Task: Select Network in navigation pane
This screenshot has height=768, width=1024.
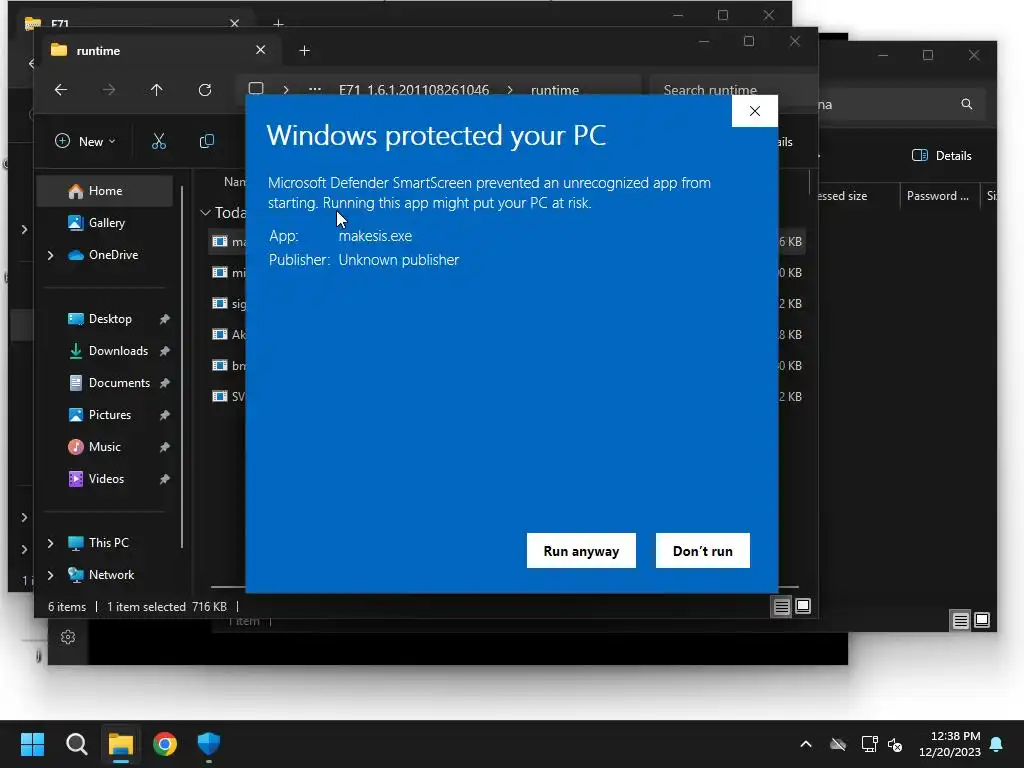Action: pos(104,575)
